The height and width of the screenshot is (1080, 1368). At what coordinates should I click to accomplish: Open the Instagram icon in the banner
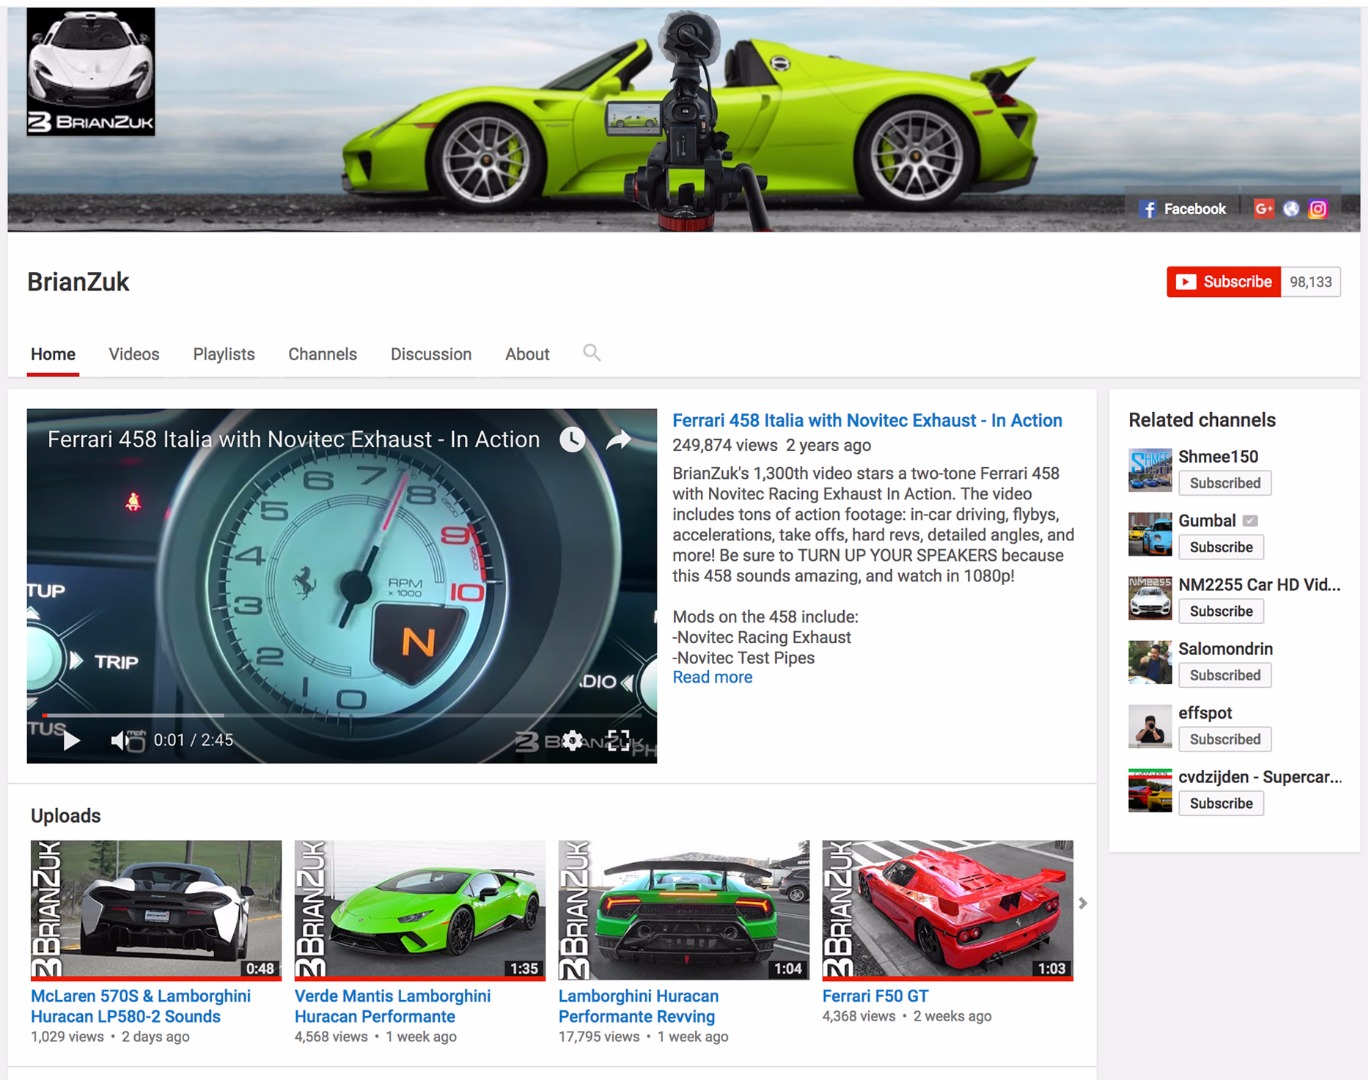pos(1318,209)
